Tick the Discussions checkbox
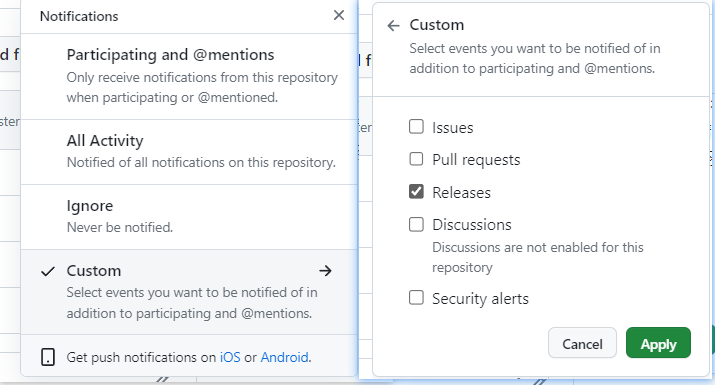715x385 pixels. coord(416,224)
